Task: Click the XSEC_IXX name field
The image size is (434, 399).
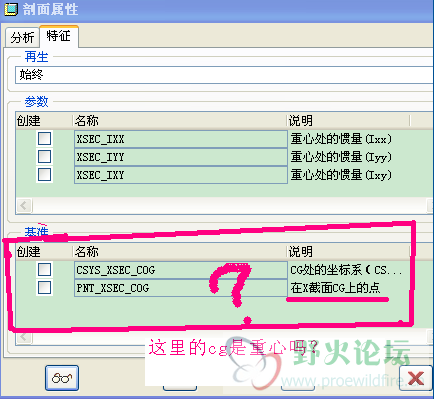Action: (x=181, y=139)
